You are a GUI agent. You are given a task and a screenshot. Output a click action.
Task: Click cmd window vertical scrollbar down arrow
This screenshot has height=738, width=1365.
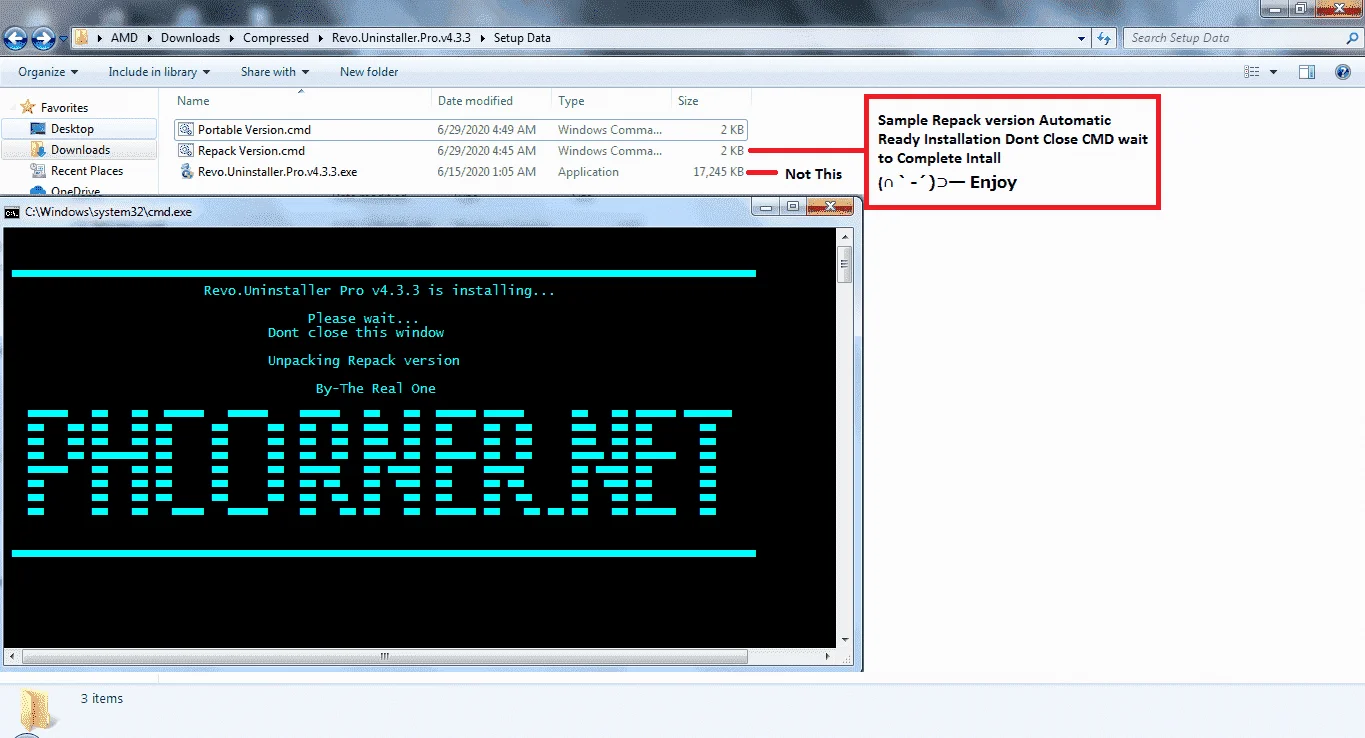(845, 640)
